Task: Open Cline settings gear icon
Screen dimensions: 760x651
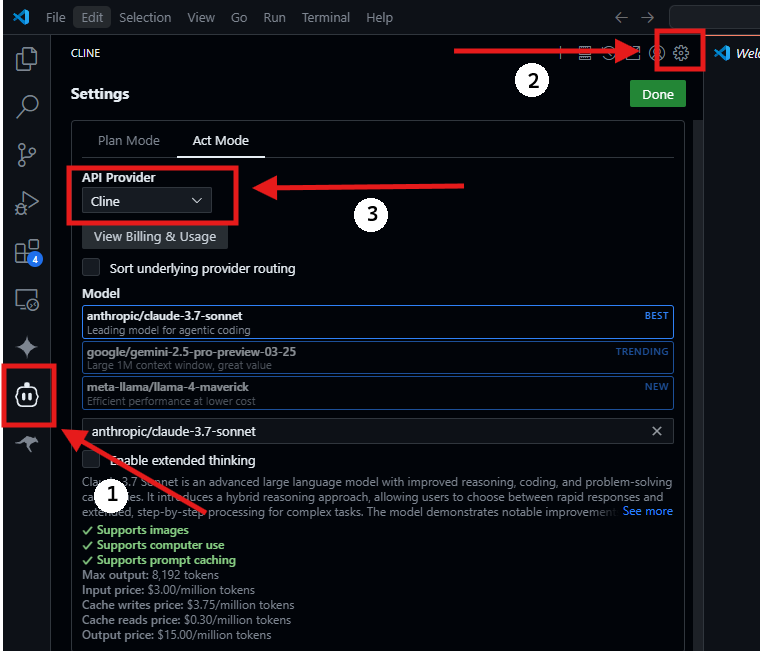Action: pos(681,53)
